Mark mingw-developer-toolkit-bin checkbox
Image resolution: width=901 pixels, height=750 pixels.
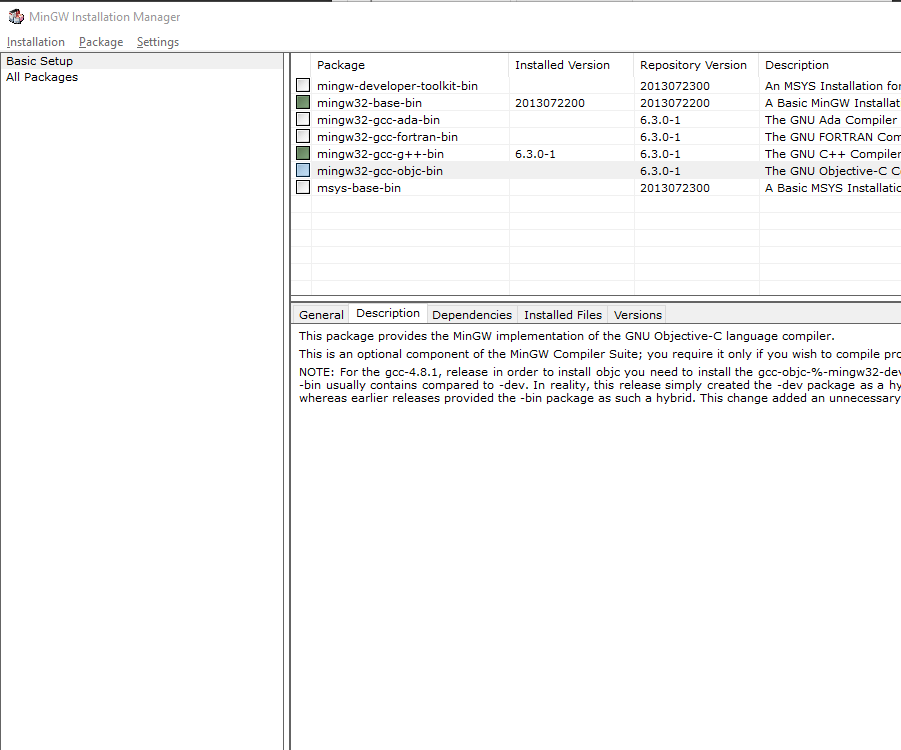pos(303,86)
